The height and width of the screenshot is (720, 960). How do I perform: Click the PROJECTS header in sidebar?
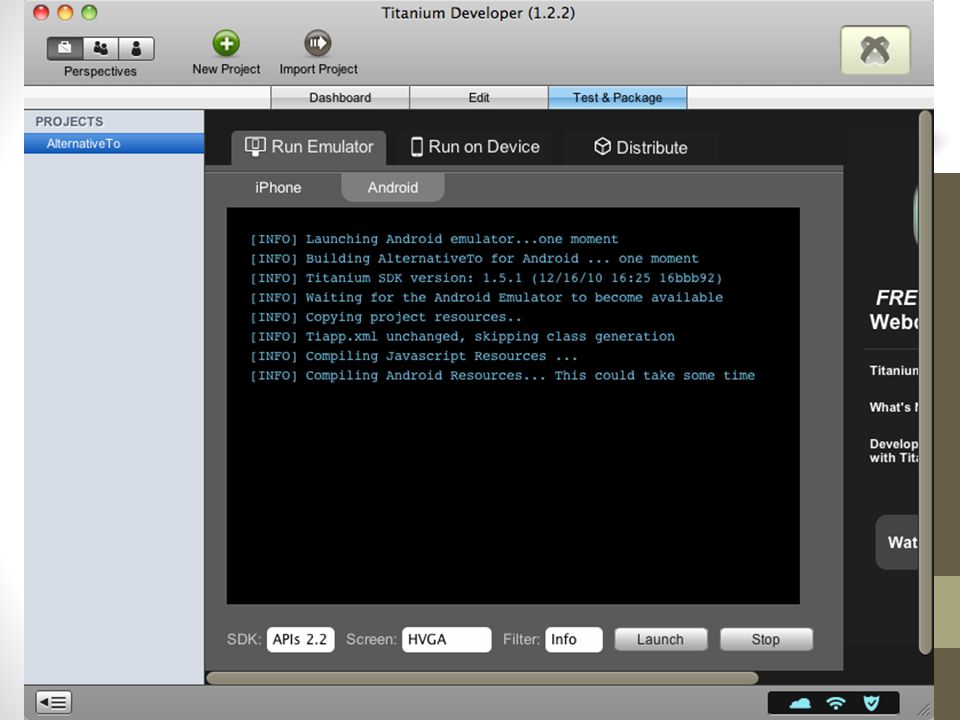tap(69, 121)
